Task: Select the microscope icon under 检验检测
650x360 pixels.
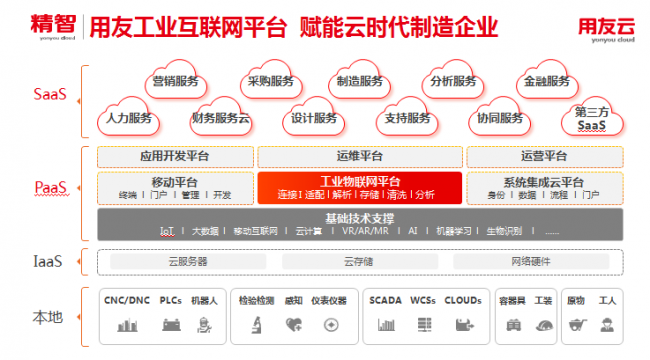Action: coord(257,325)
